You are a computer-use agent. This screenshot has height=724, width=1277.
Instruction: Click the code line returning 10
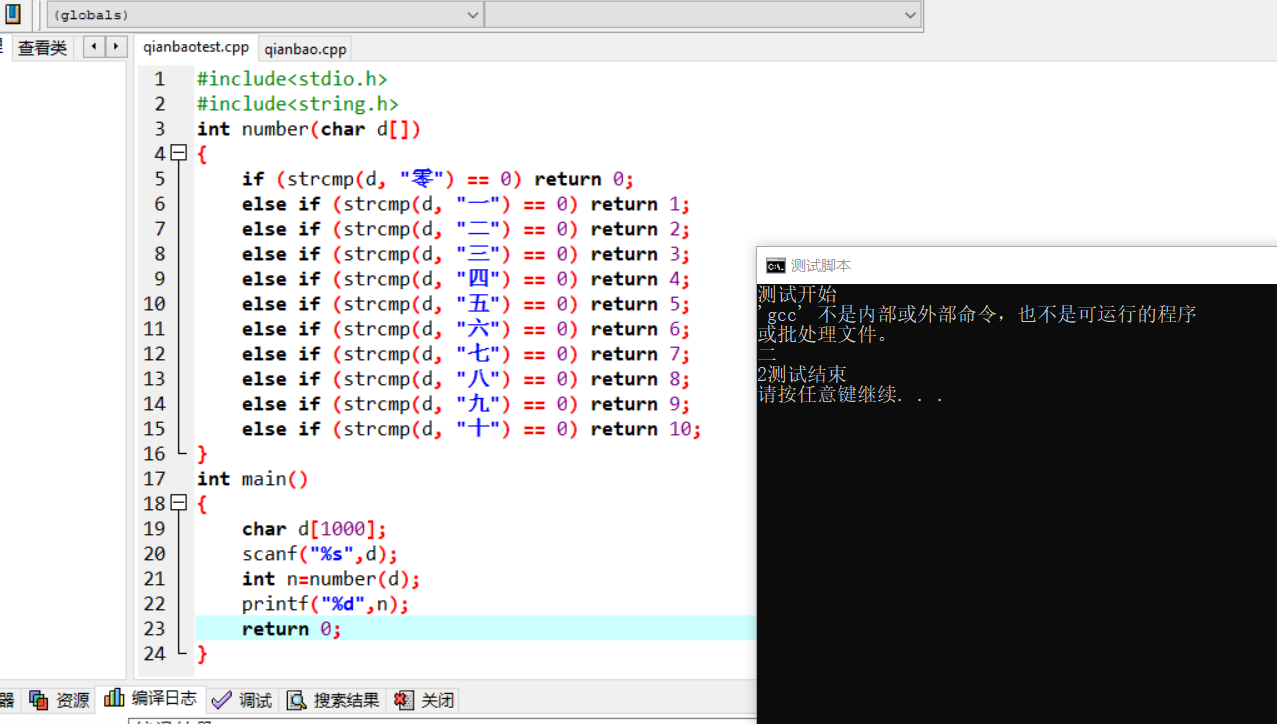pos(472,429)
